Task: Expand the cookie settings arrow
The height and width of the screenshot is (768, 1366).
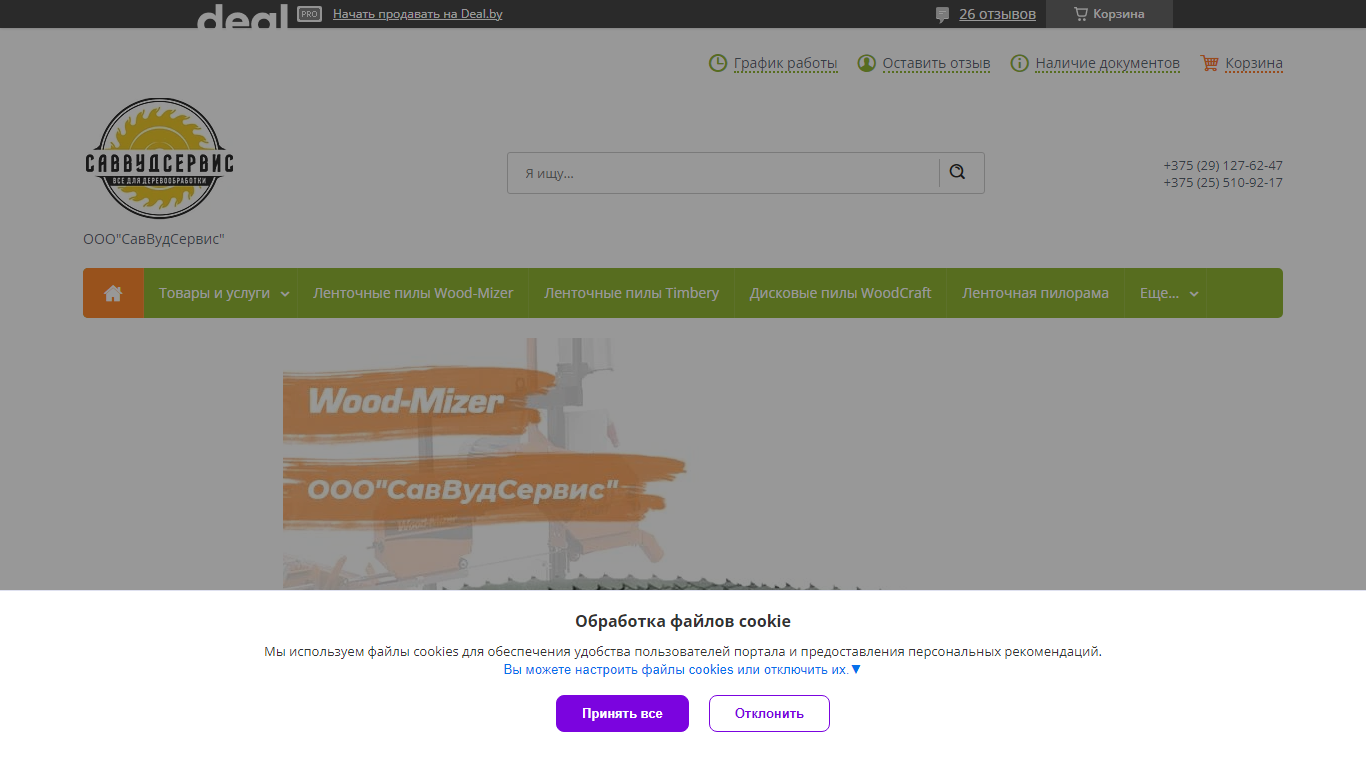Action: pyautogui.click(x=855, y=669)
